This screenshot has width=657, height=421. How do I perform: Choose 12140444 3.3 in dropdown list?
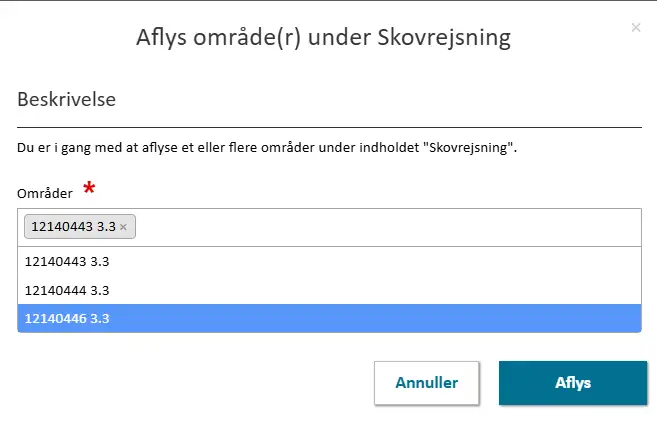point(66,290)
